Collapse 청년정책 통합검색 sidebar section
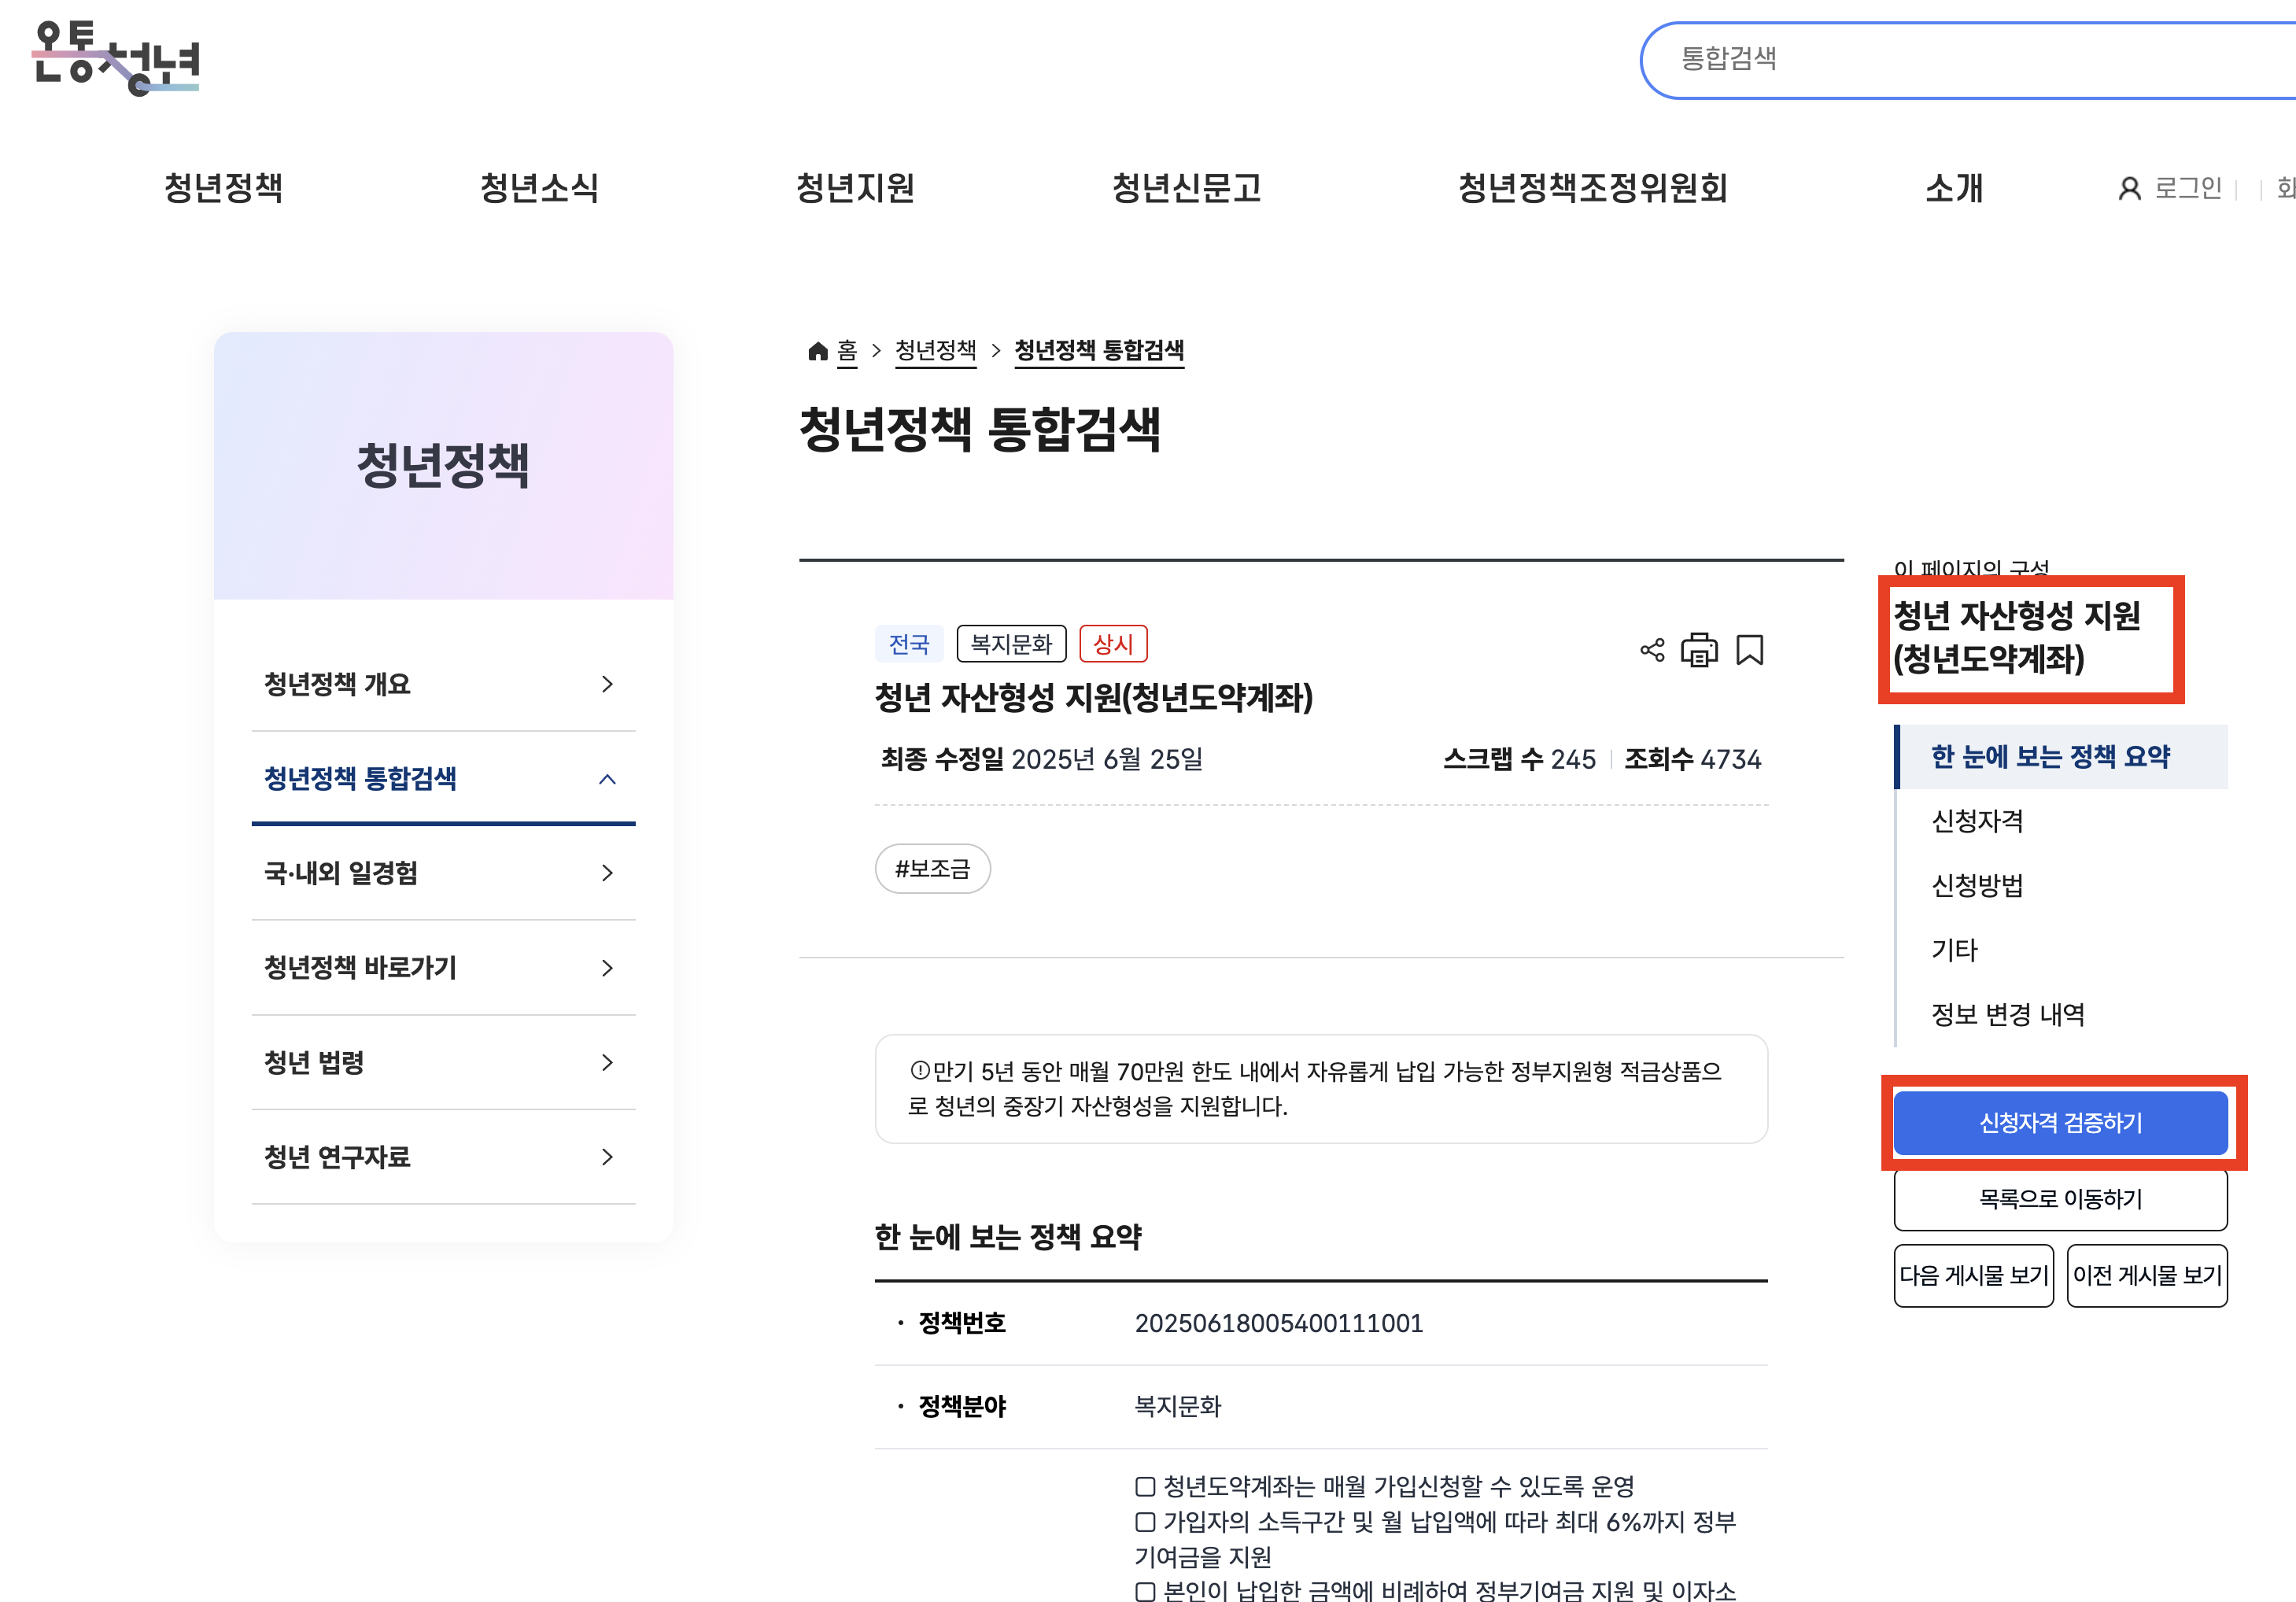 point(607,779)
